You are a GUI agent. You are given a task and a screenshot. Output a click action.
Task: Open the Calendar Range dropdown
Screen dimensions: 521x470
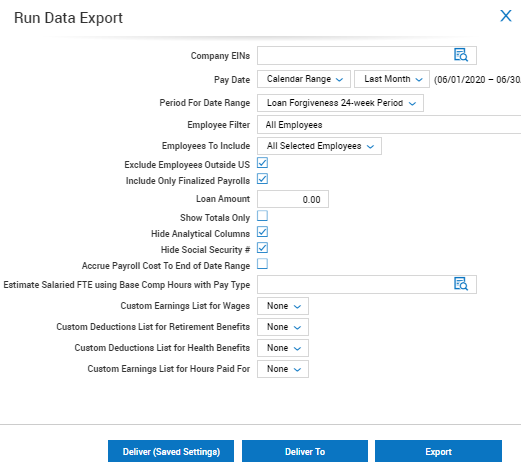click(304, 79)
